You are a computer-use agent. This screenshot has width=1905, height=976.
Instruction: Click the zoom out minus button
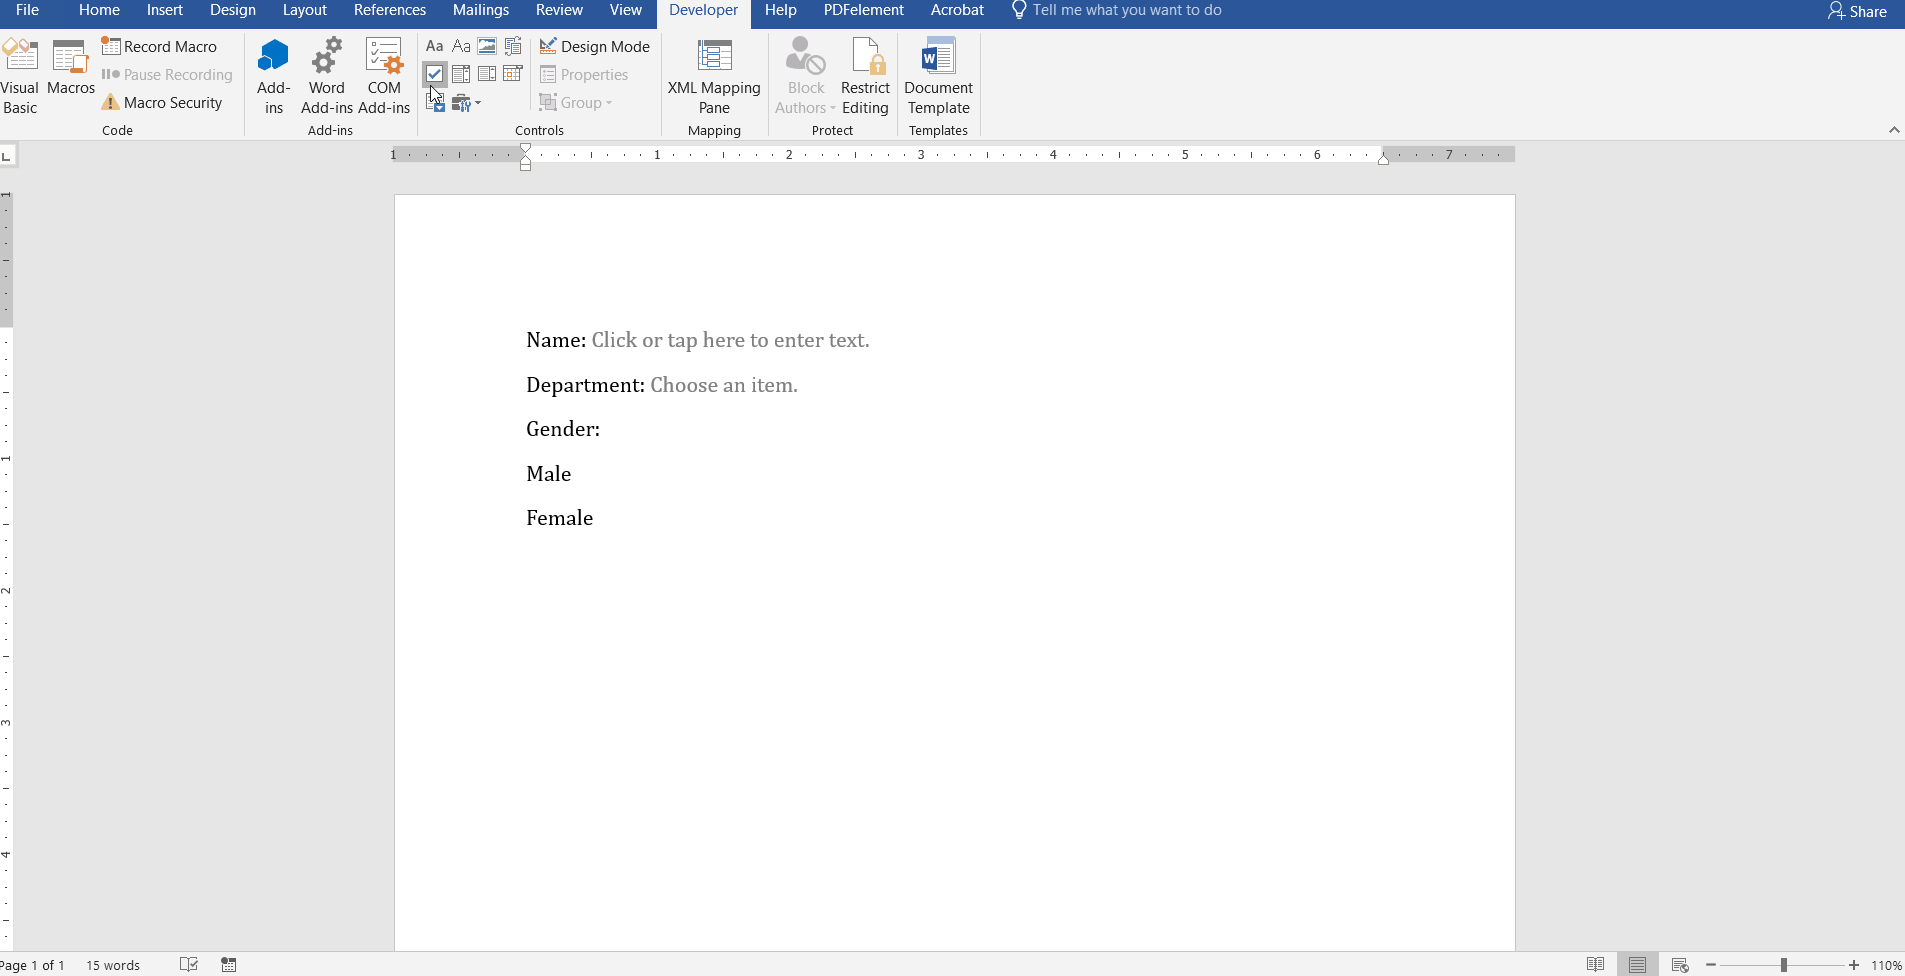tap(1711, 965)
